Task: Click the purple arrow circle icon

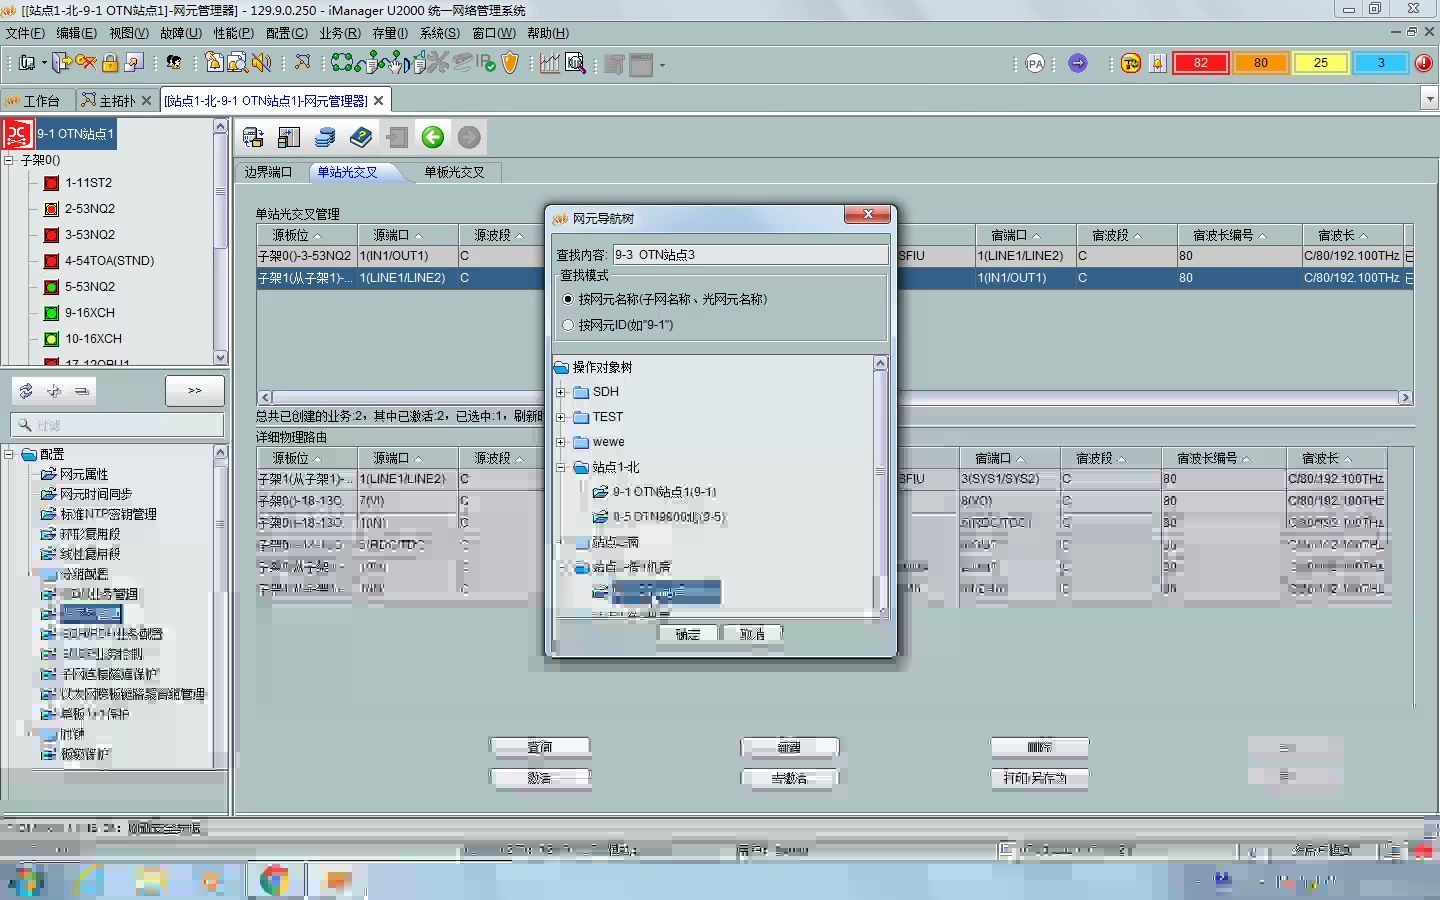Action: [x=1078, y=63]
